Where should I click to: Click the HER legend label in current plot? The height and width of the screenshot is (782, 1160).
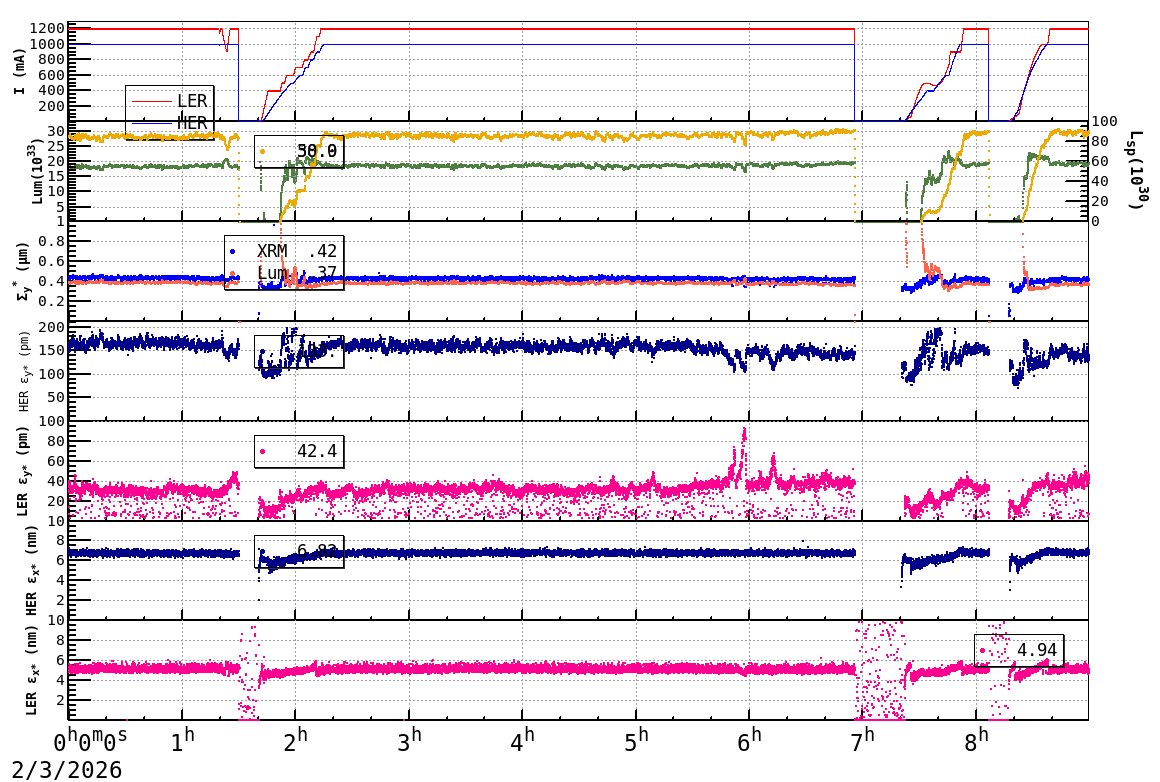(192, 123)
